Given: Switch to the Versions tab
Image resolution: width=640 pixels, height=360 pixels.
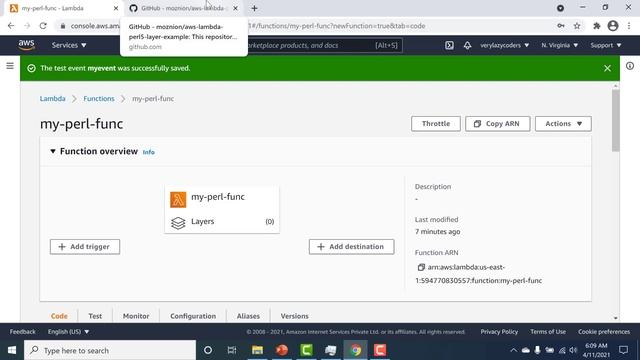Looking at the screenshot, I should click(x=294, y=316).
